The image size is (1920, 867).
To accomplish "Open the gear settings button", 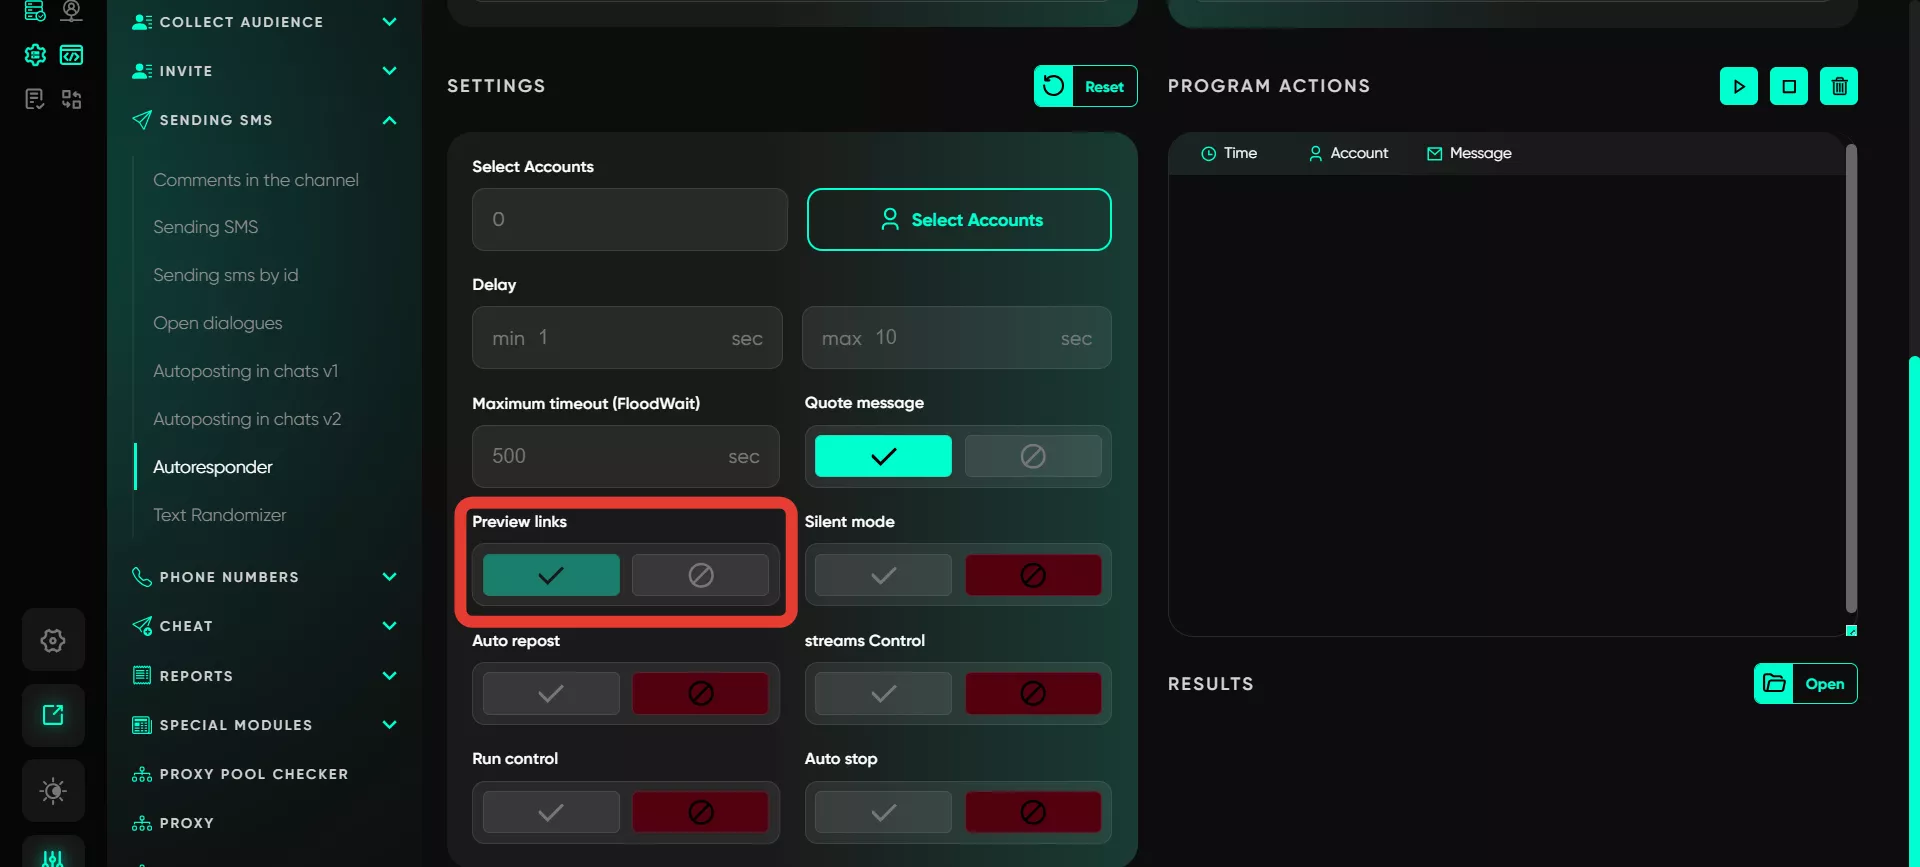I will point(54,640).
